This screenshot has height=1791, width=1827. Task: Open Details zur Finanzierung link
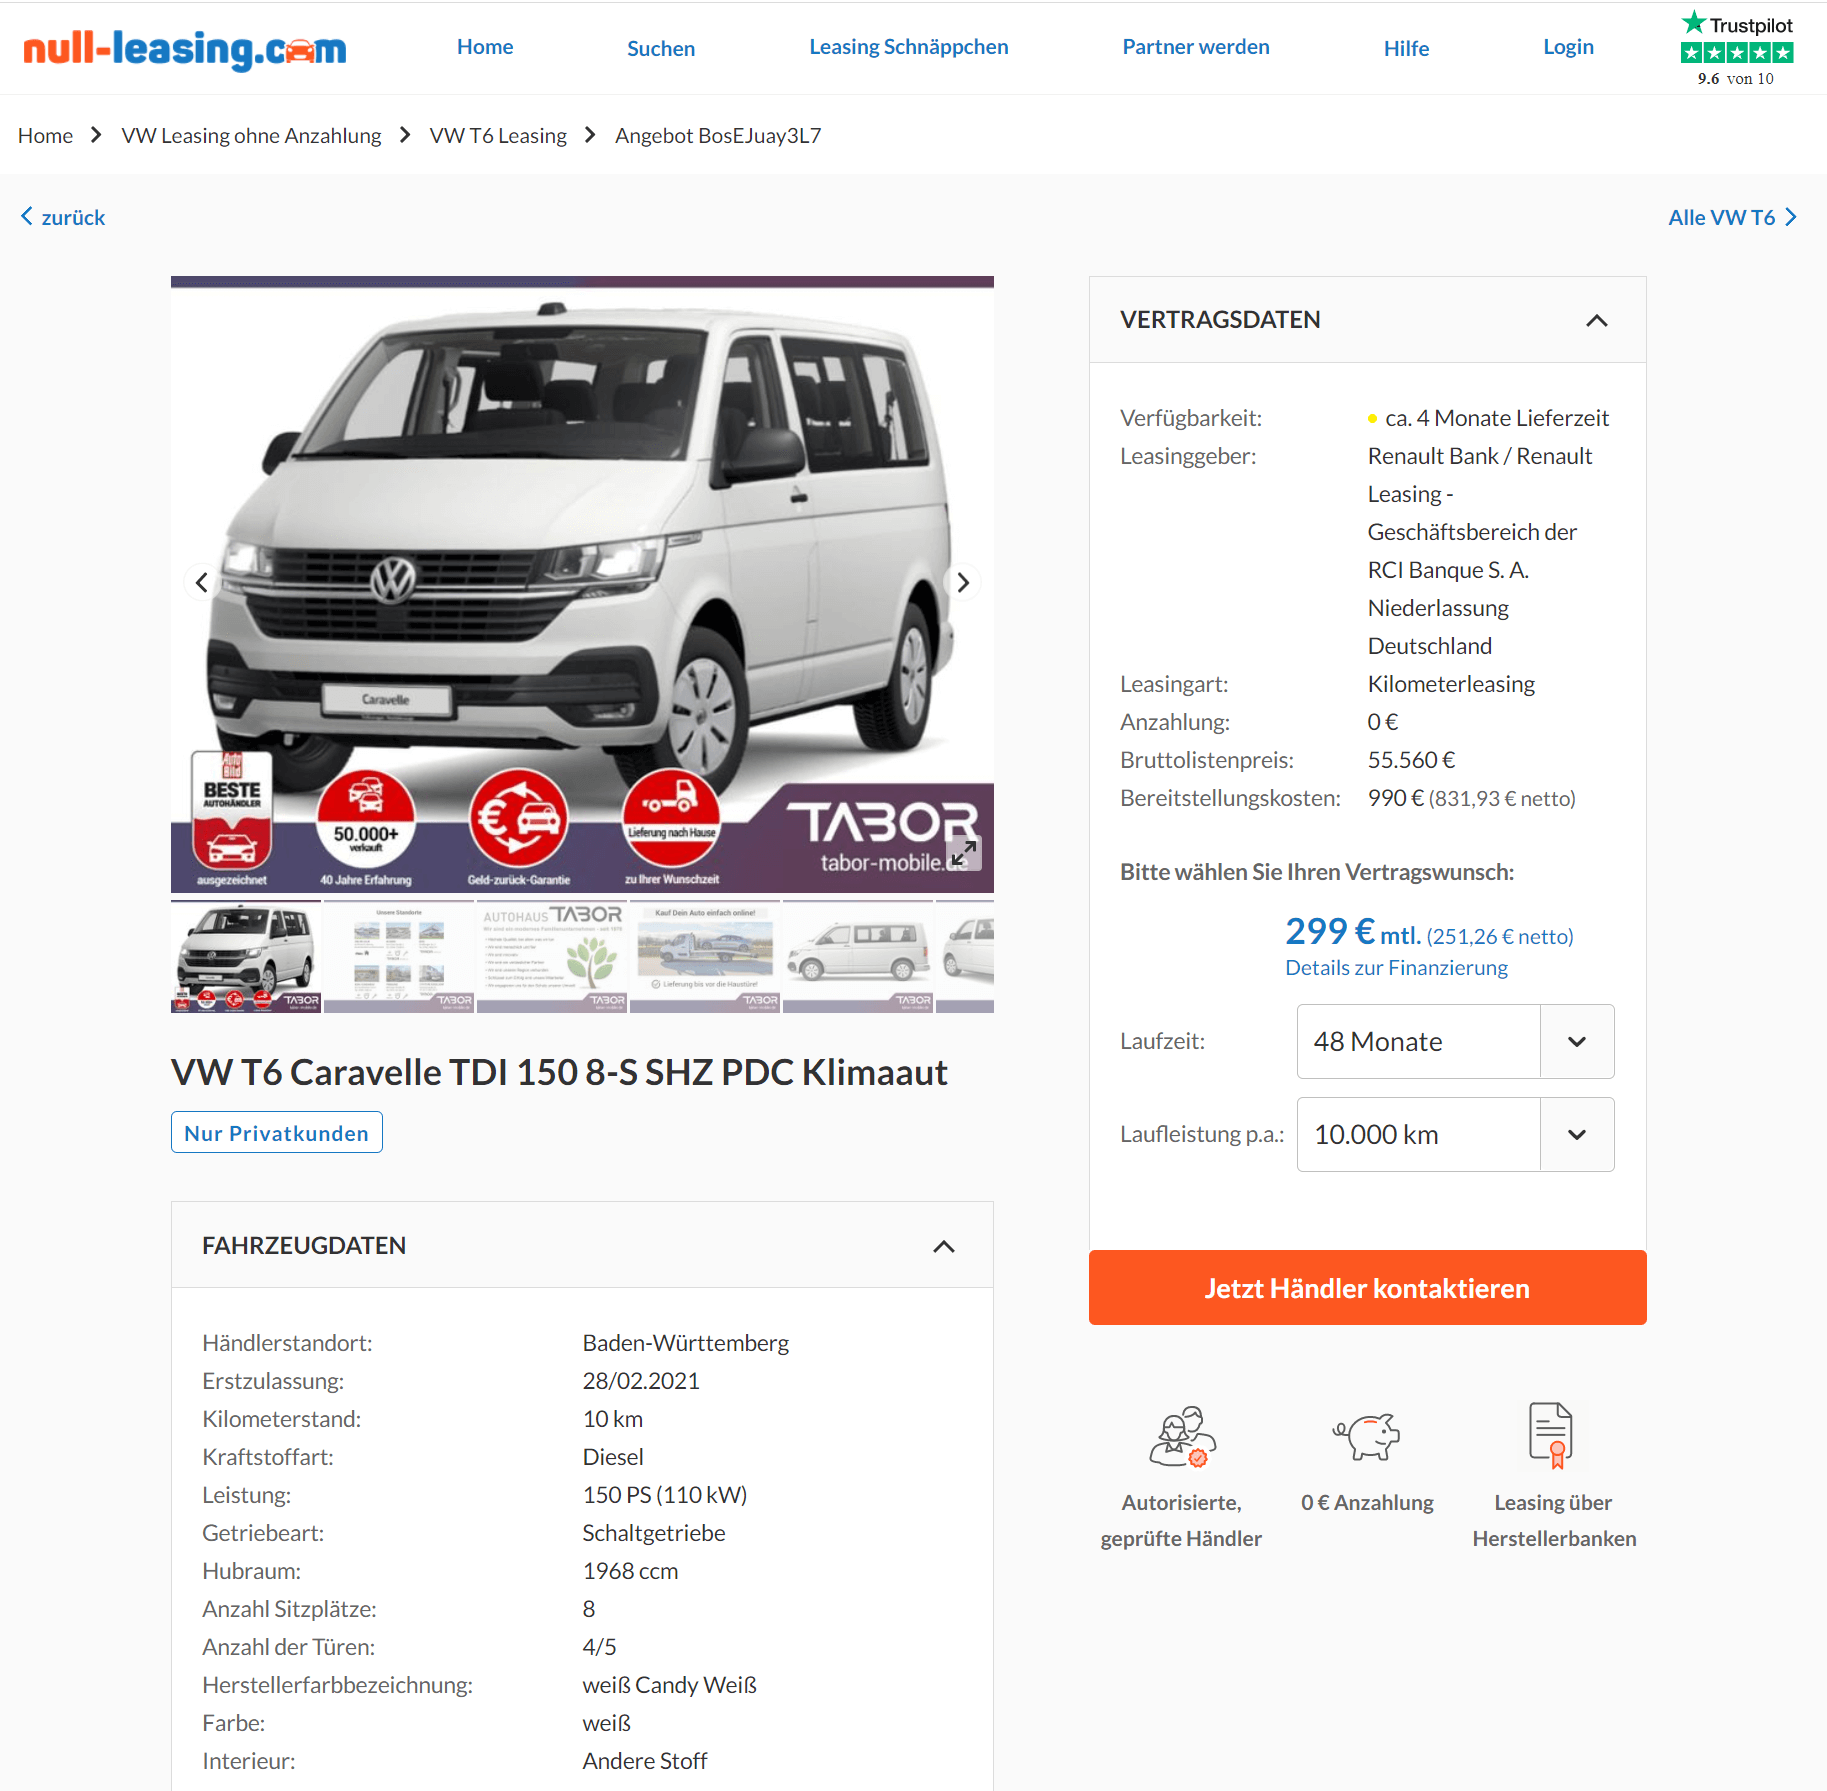click(1396, 967)
